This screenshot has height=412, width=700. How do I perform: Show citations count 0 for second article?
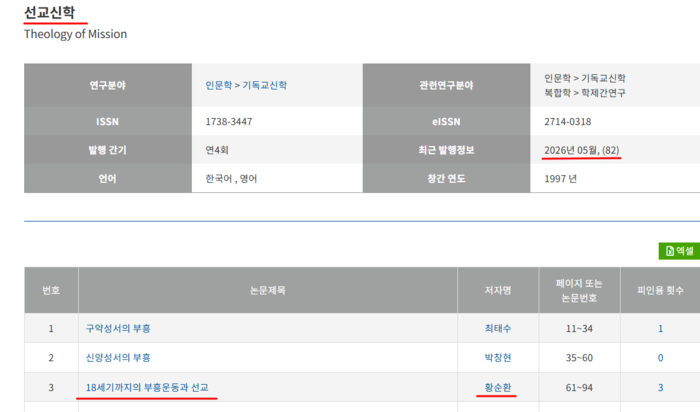tap(660, 358)
